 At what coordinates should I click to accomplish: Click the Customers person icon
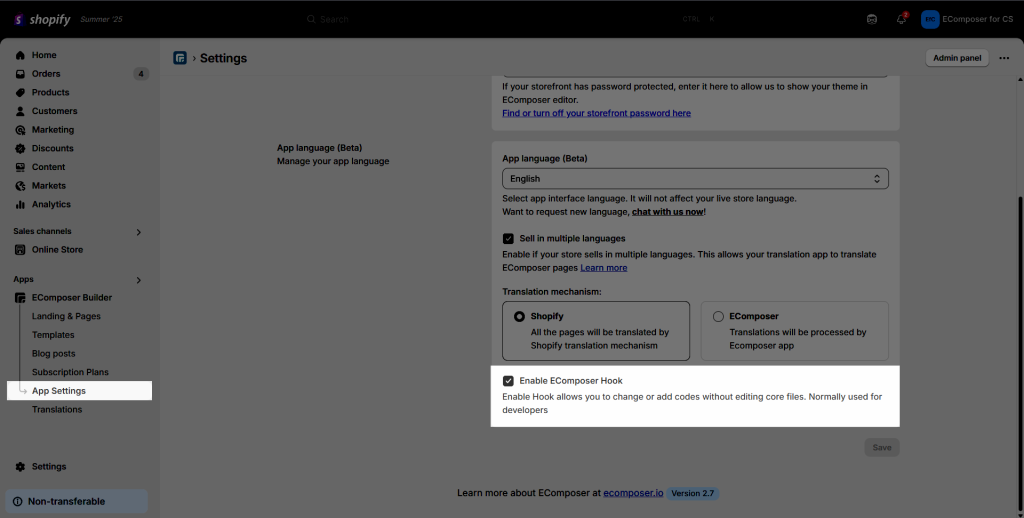point(20,111)
